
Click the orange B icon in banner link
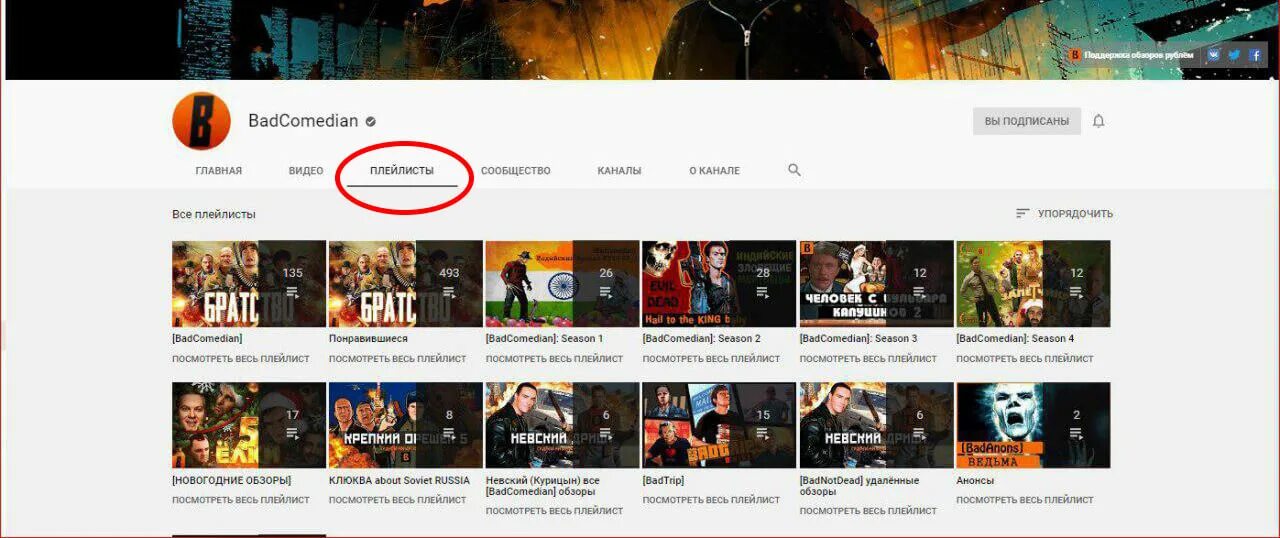pyautogui.click(x=1075, y=55)
